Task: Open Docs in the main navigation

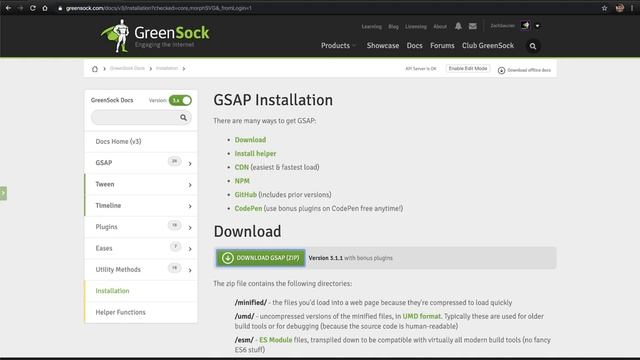Action: tap(414, 46)
